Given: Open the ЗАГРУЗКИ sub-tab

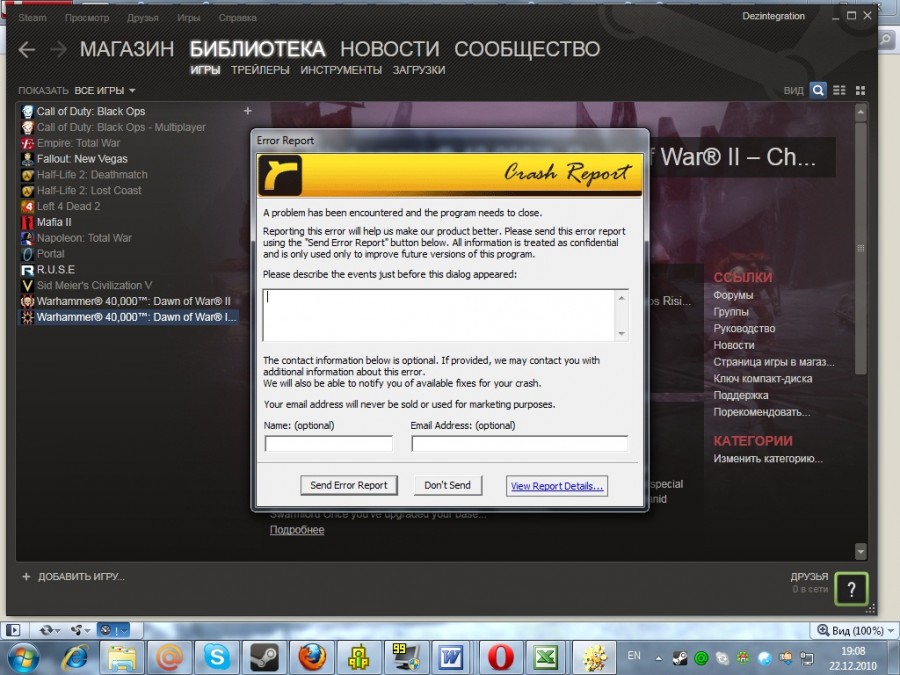Looking at the screenshot, I should (418, 70).
